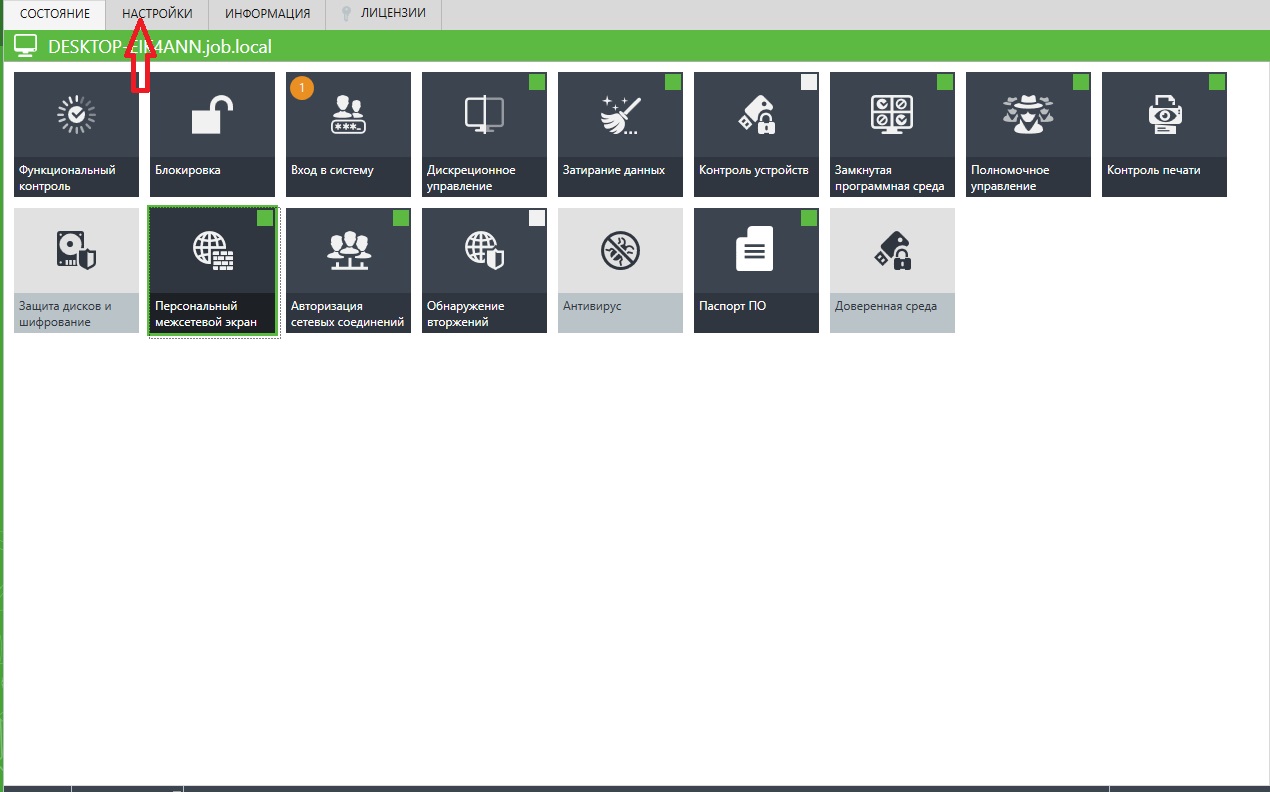This screenshot has height=792, width=1270.
Task: Click the DESKTOP computer name header
Action: click(160, 46)
